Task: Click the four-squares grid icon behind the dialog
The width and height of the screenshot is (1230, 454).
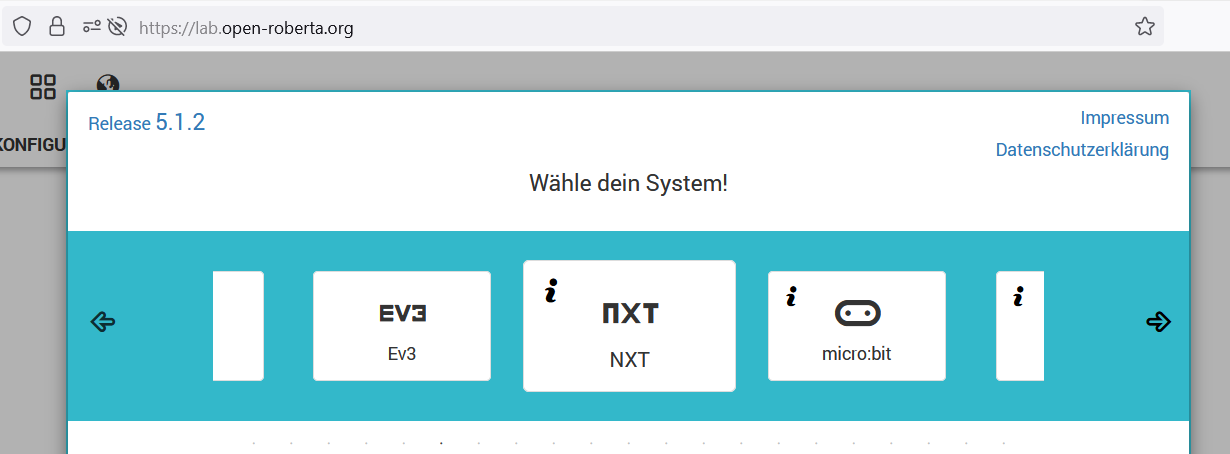Action: pos(43,87)
